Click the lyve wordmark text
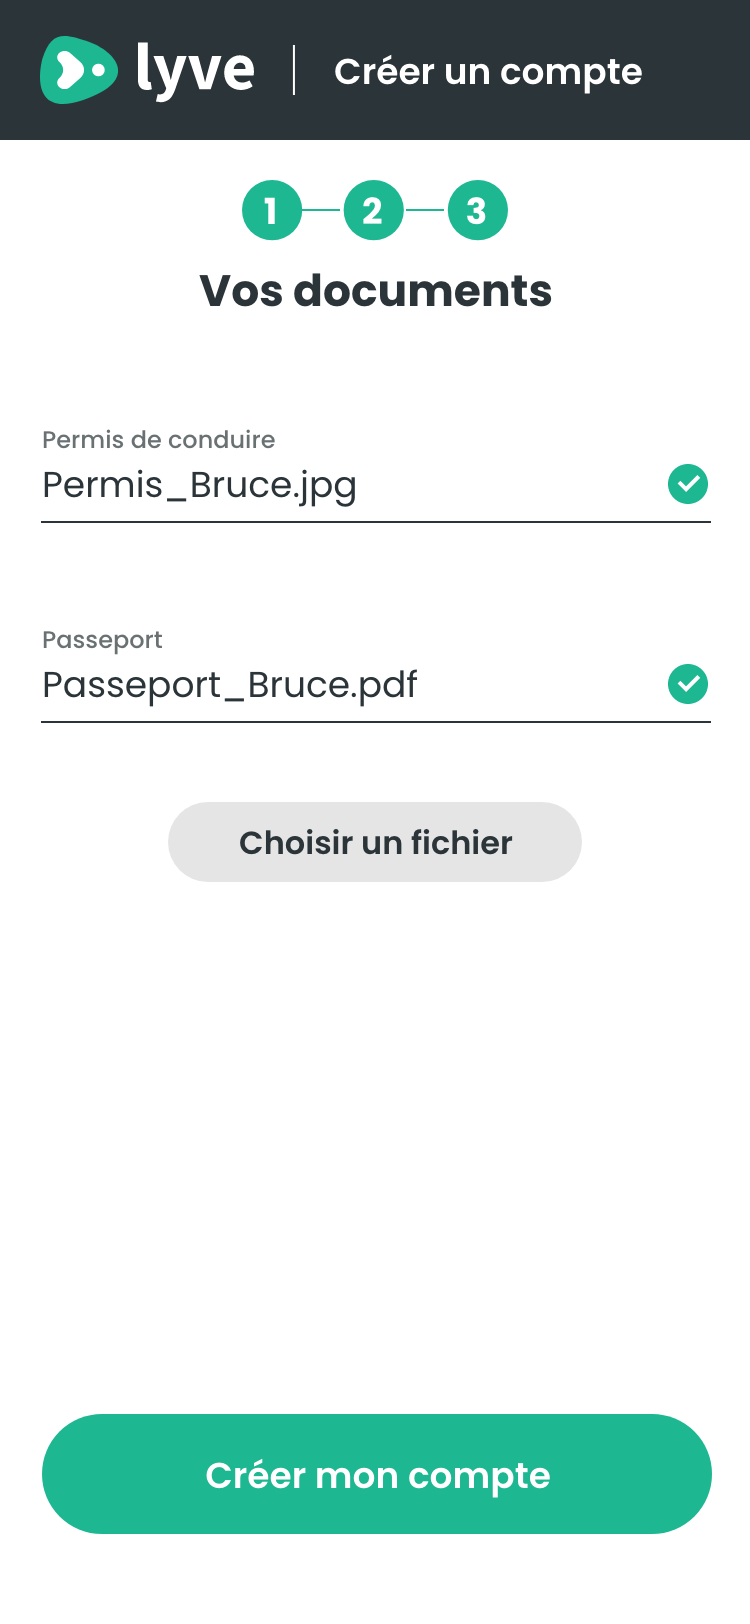Image resolution: width=750 pixels, height=1624 pixels. pos(195,70)
